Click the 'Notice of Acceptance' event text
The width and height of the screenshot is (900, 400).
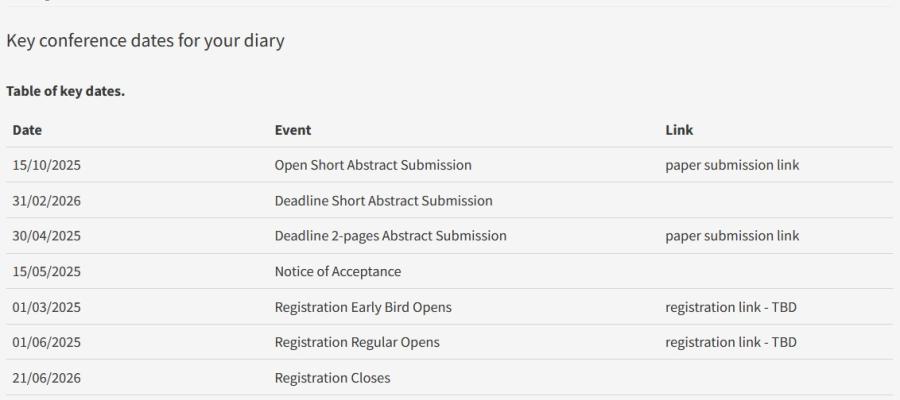337,272
